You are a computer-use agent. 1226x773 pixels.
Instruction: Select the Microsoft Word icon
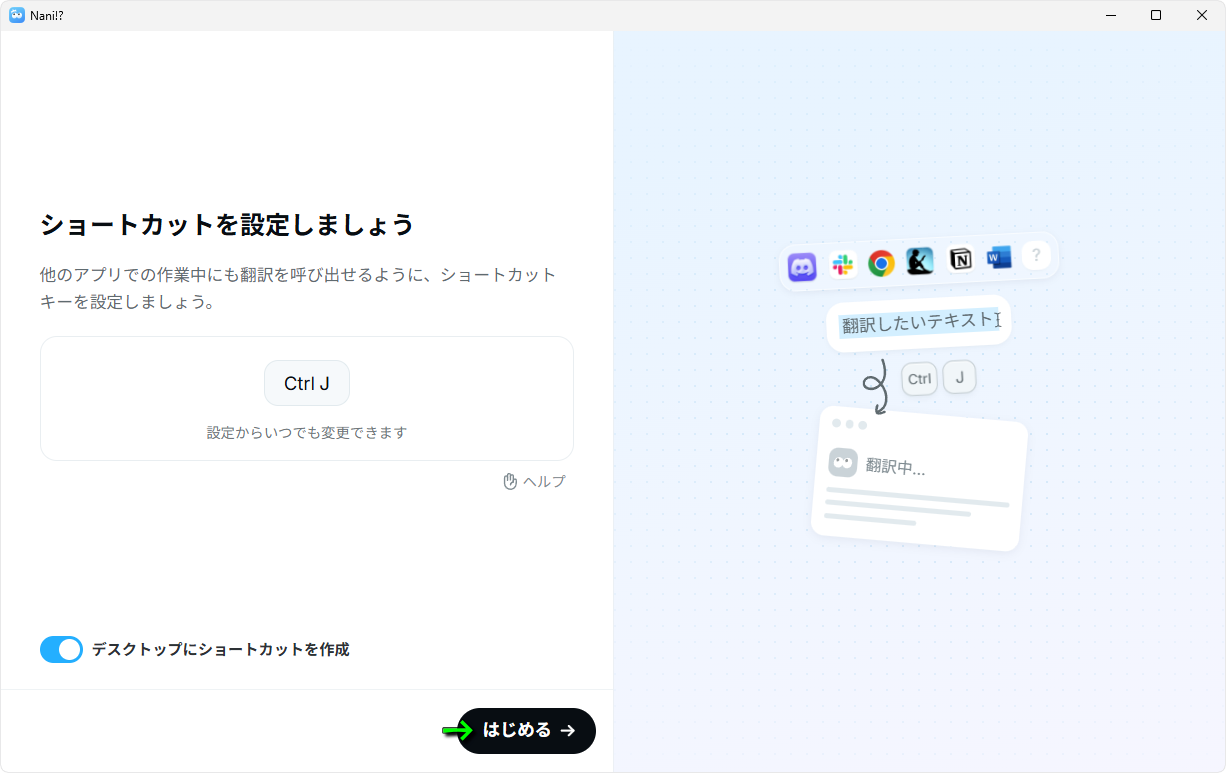tap(999, 257)
